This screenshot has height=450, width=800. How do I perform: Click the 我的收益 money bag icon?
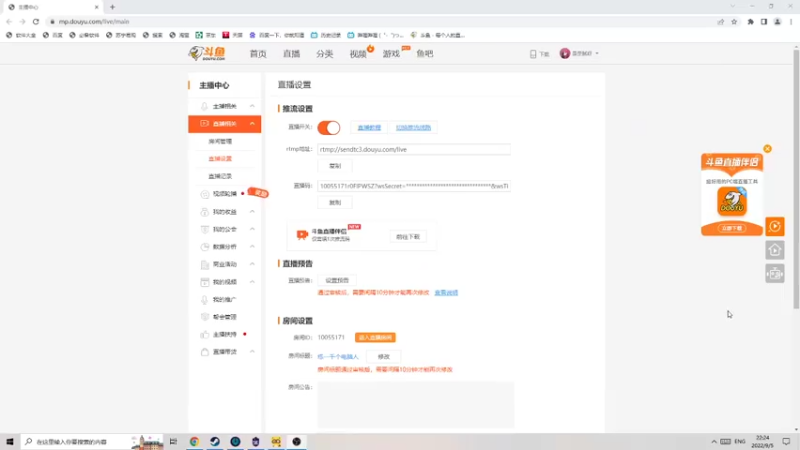[205, 212]
